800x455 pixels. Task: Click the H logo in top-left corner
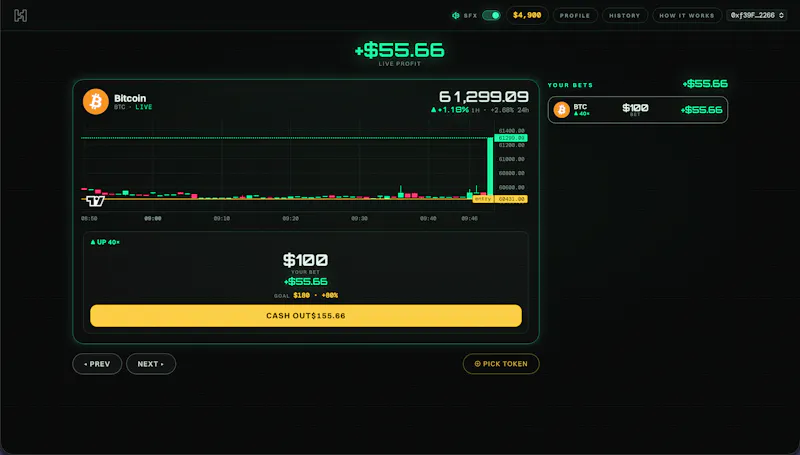tap(20, 16)
